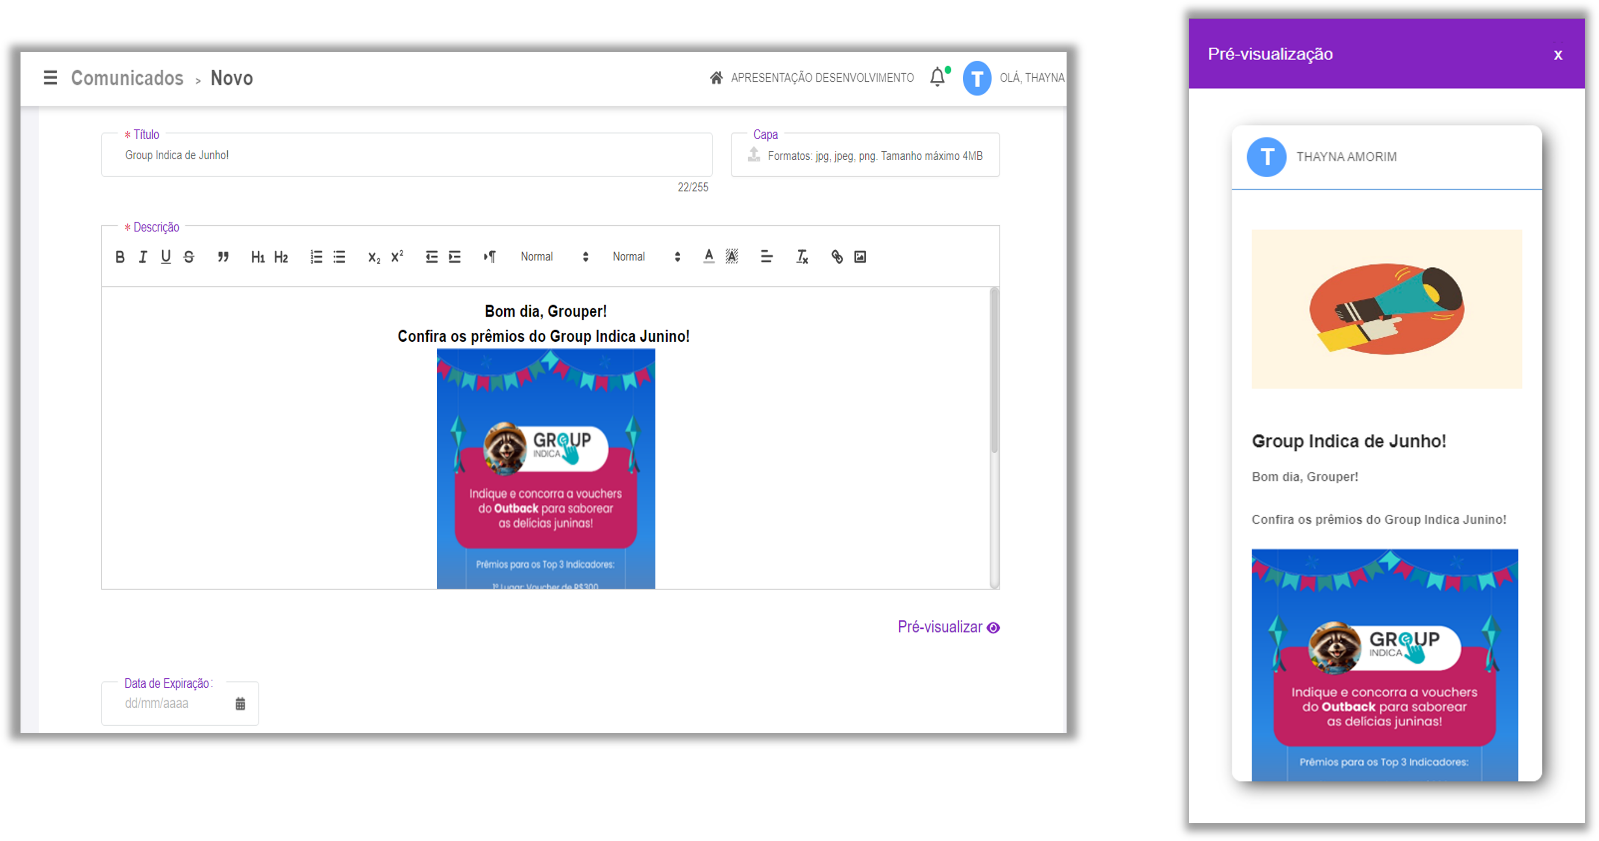1599x841 pixels.
Task: Apply Heading 2 style
Action: [x=281, y=257]
